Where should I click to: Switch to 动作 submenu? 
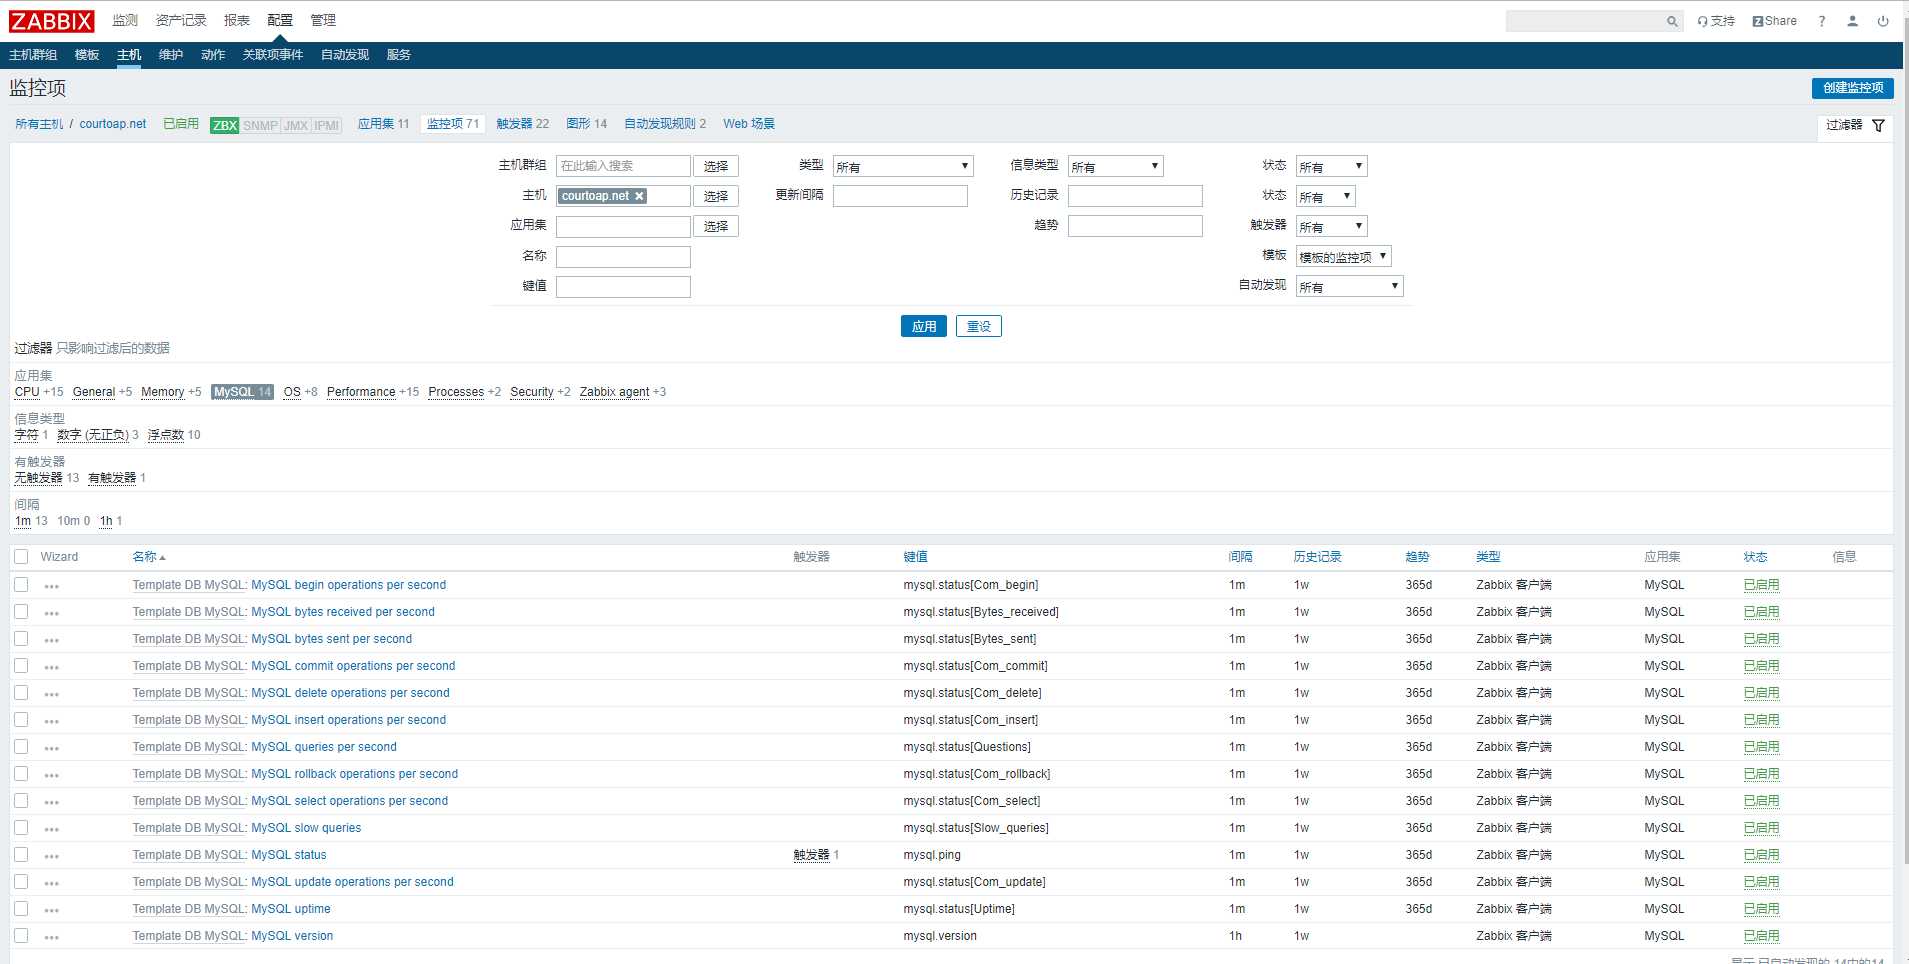click(213, 55)
